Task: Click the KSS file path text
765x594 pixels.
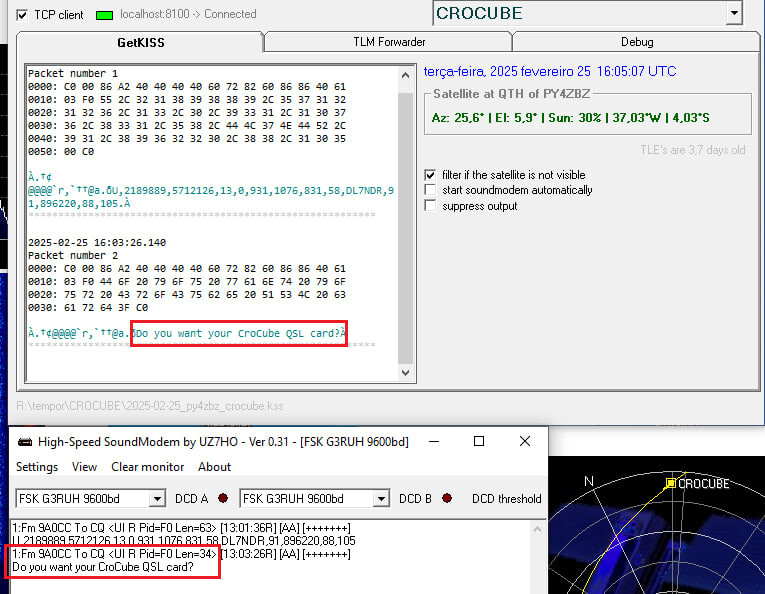Action: [150, 406]
